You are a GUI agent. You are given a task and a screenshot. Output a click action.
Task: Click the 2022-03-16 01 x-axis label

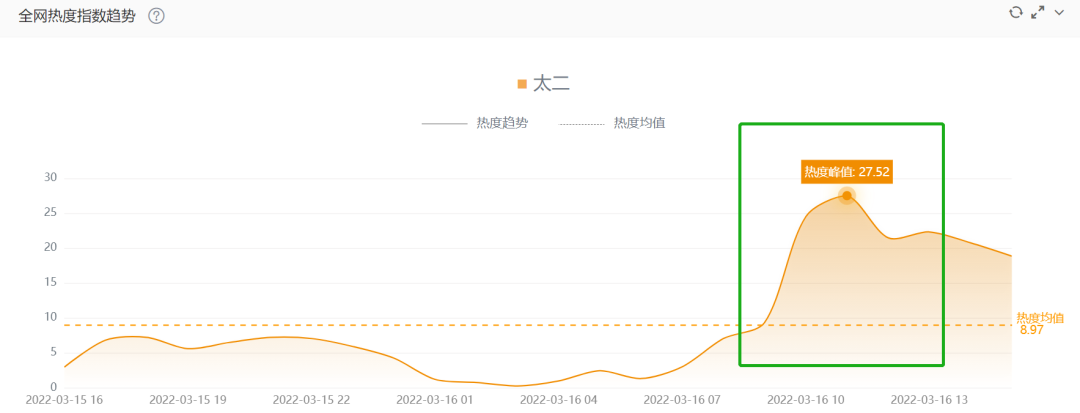click(435, 399)
